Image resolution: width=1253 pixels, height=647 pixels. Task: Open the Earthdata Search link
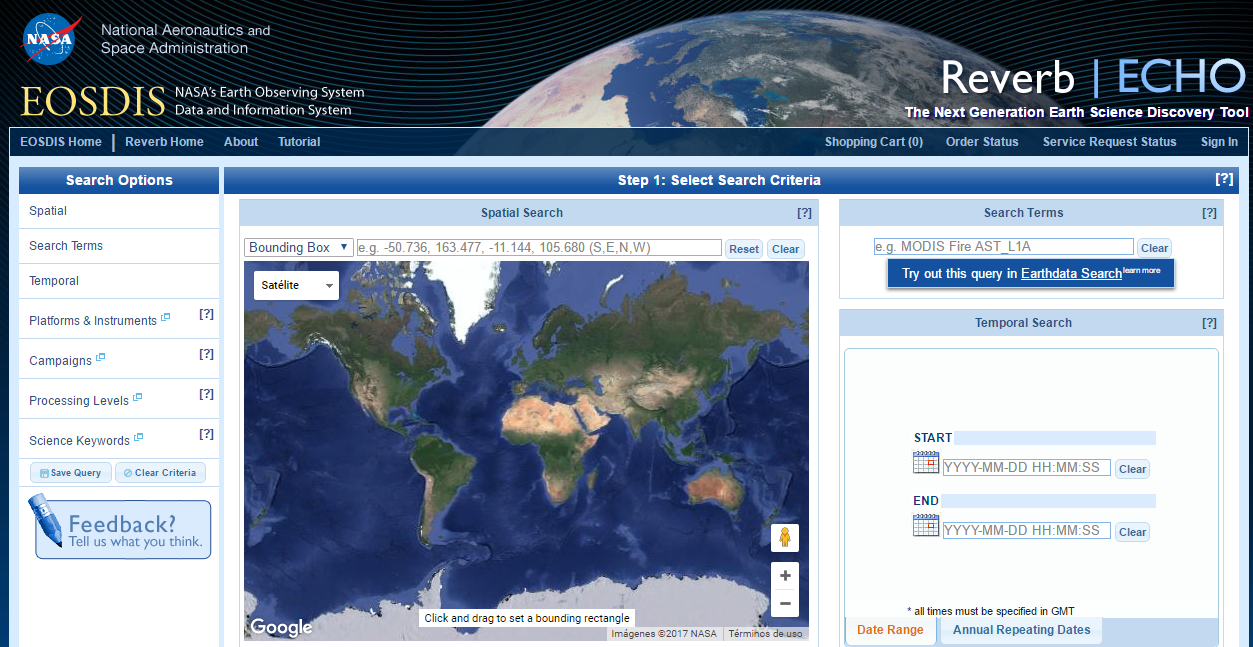[x=1071, y=274]
